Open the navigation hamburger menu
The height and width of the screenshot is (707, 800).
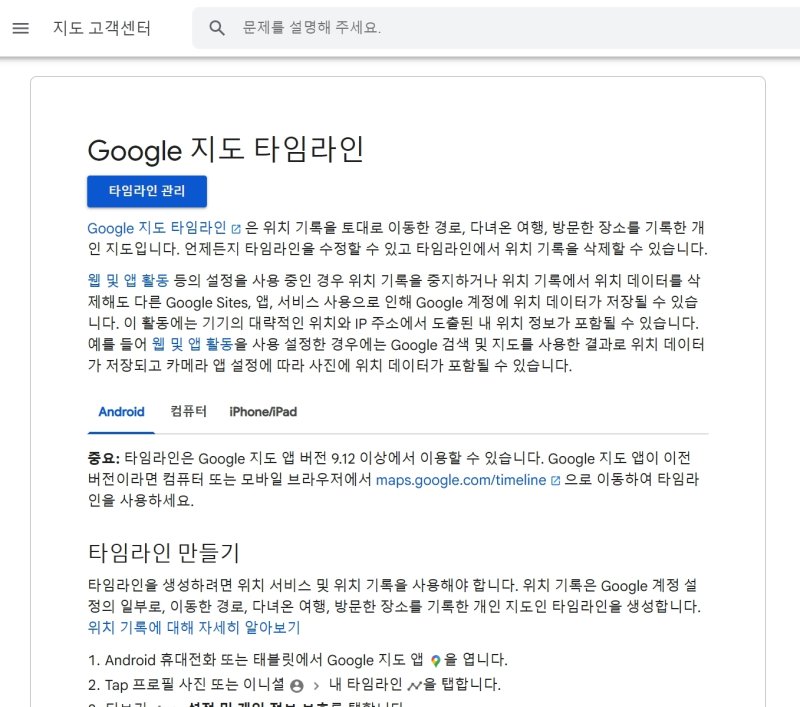[x=21, y=28]
